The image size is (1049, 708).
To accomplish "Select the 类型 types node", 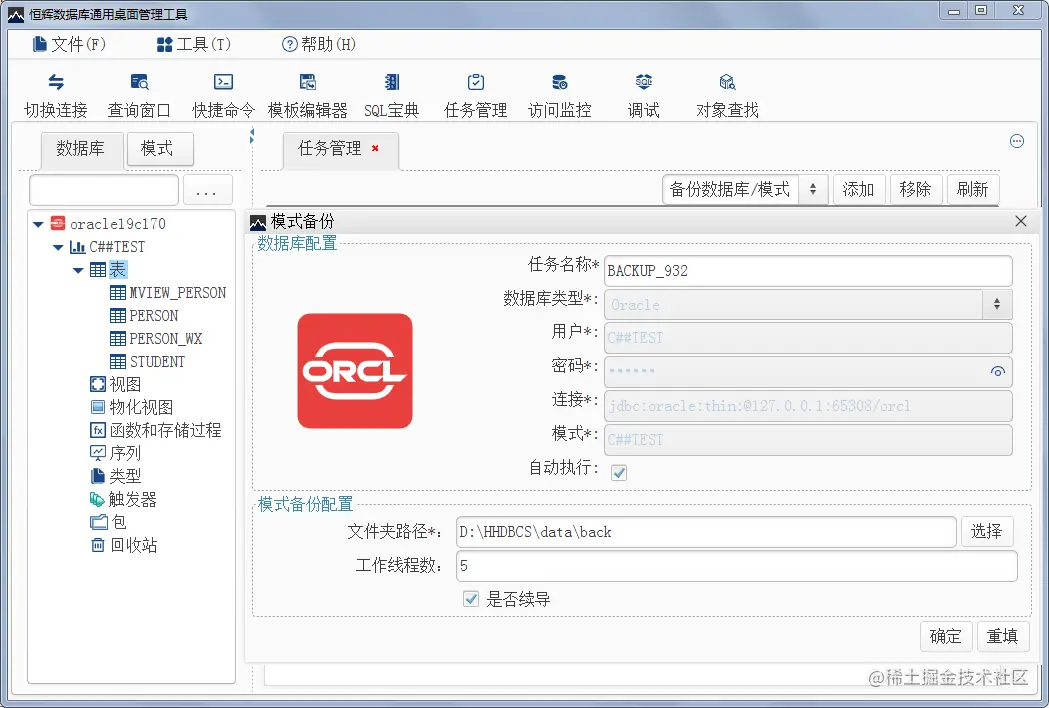I will (x=116, y=476).
